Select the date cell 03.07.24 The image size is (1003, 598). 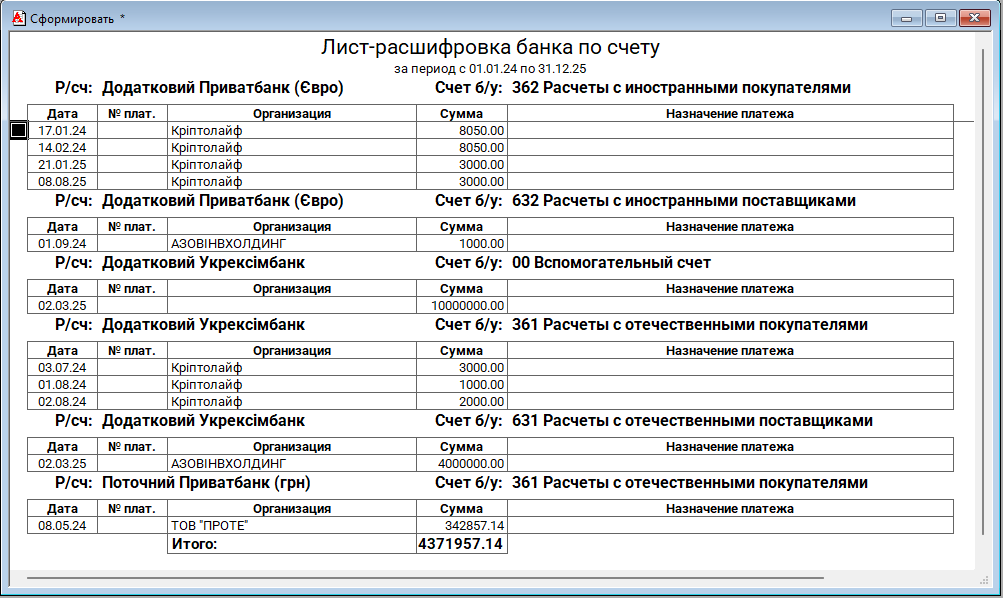click(x=62, y=368)
